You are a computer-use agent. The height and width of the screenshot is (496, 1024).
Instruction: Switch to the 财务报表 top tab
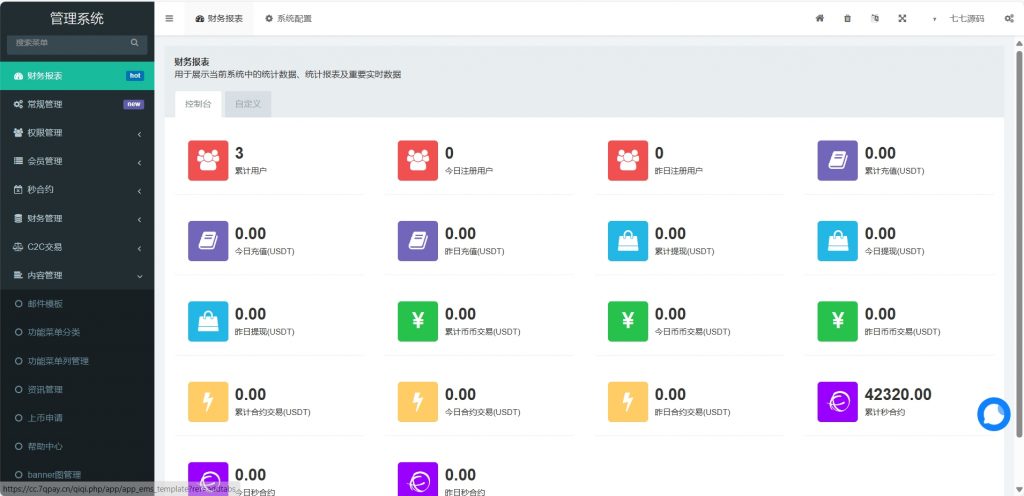click(219, 18)
